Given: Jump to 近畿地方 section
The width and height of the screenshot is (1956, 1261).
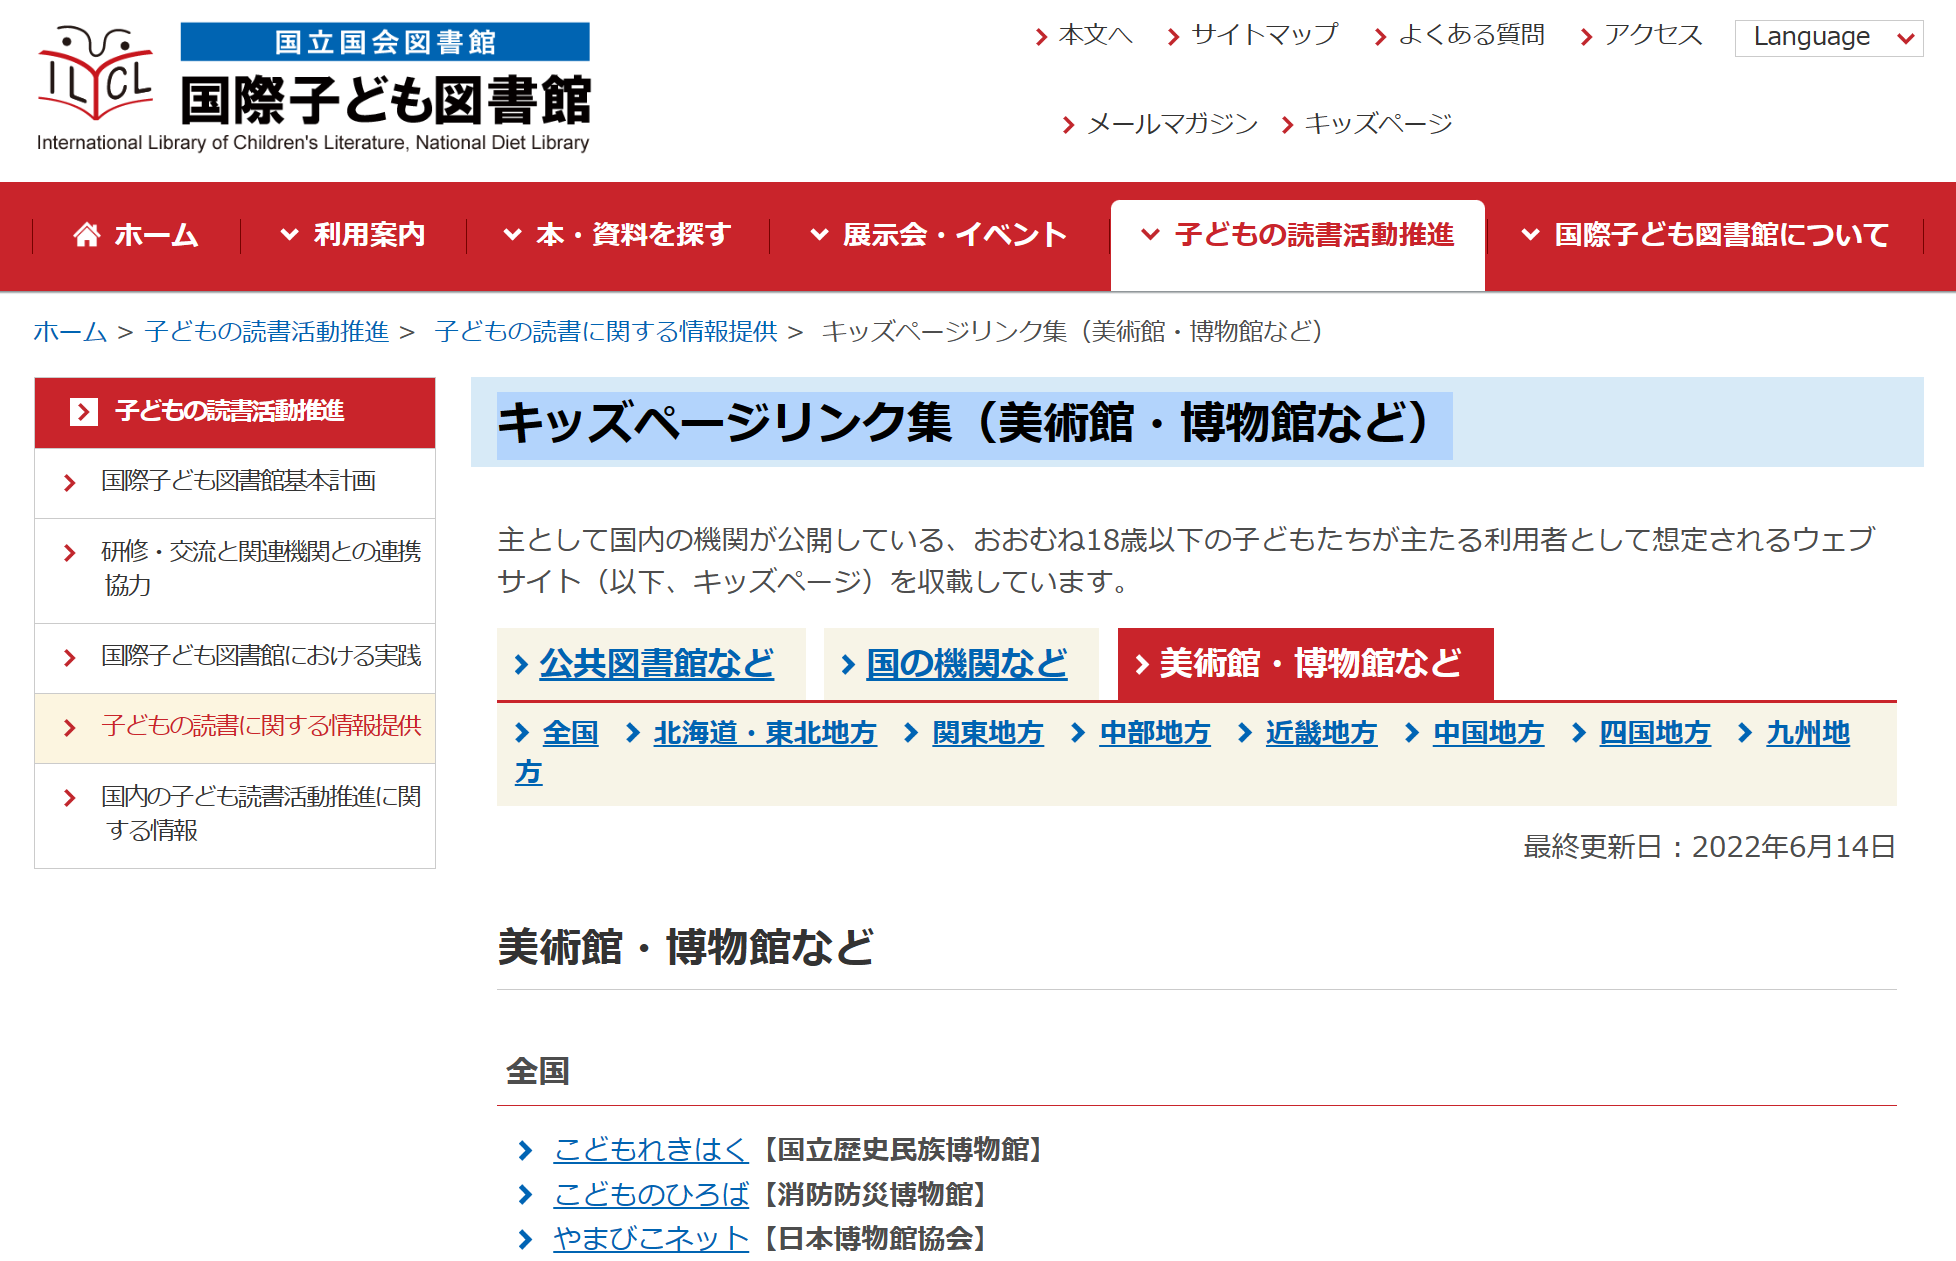Looking at the screenshot, I should point(1322,733).
